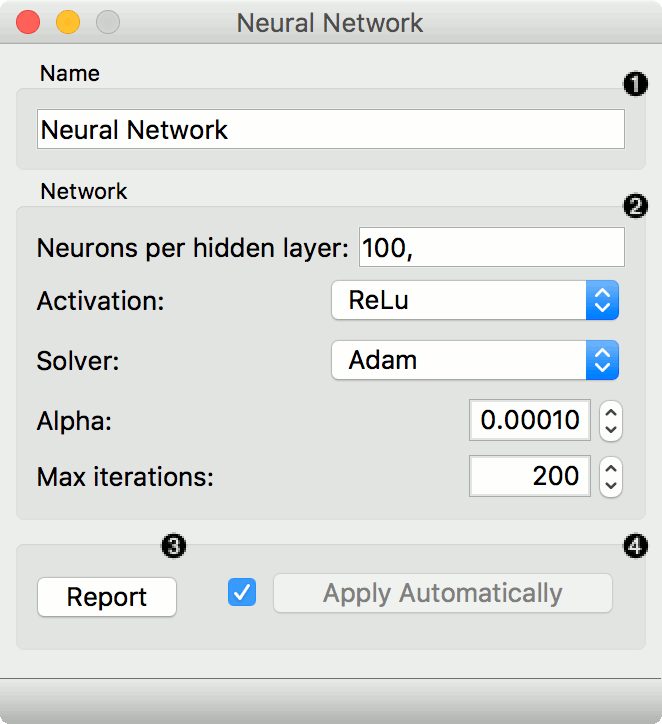
Task: Decrease Max iterations using down arrow
Action: coord(611,485)
